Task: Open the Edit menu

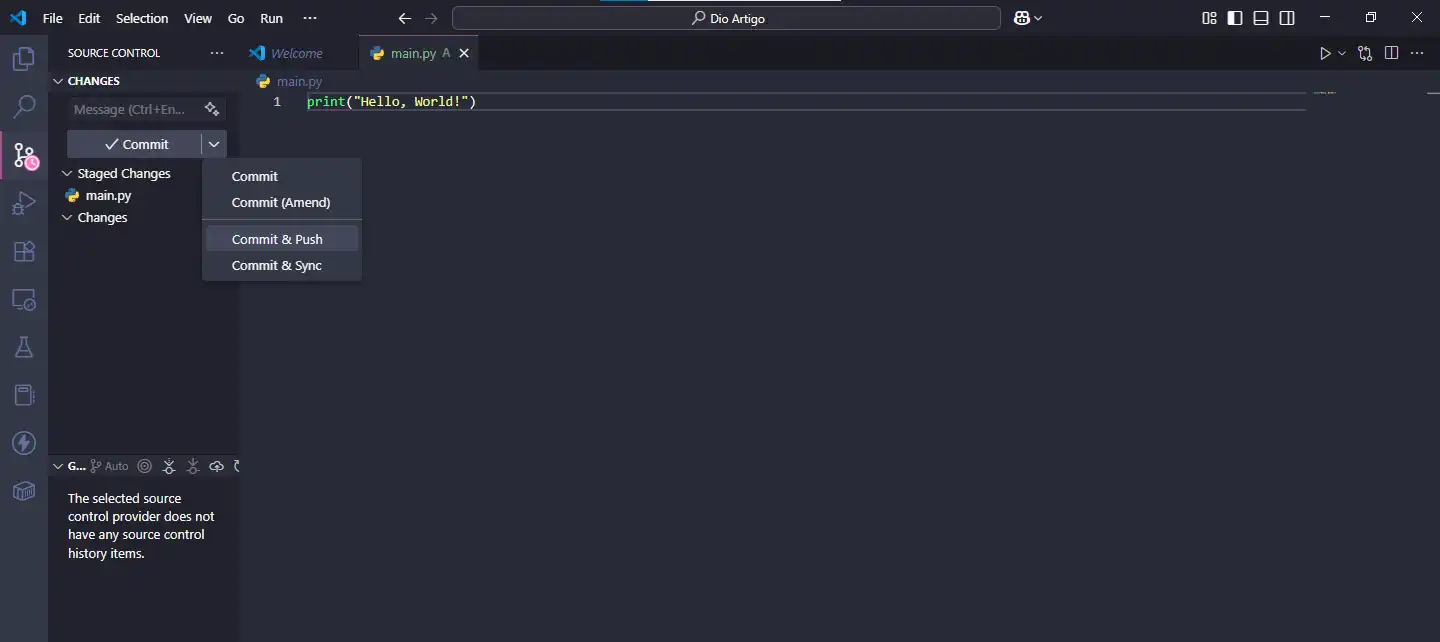Action: [x=89, y=18]
